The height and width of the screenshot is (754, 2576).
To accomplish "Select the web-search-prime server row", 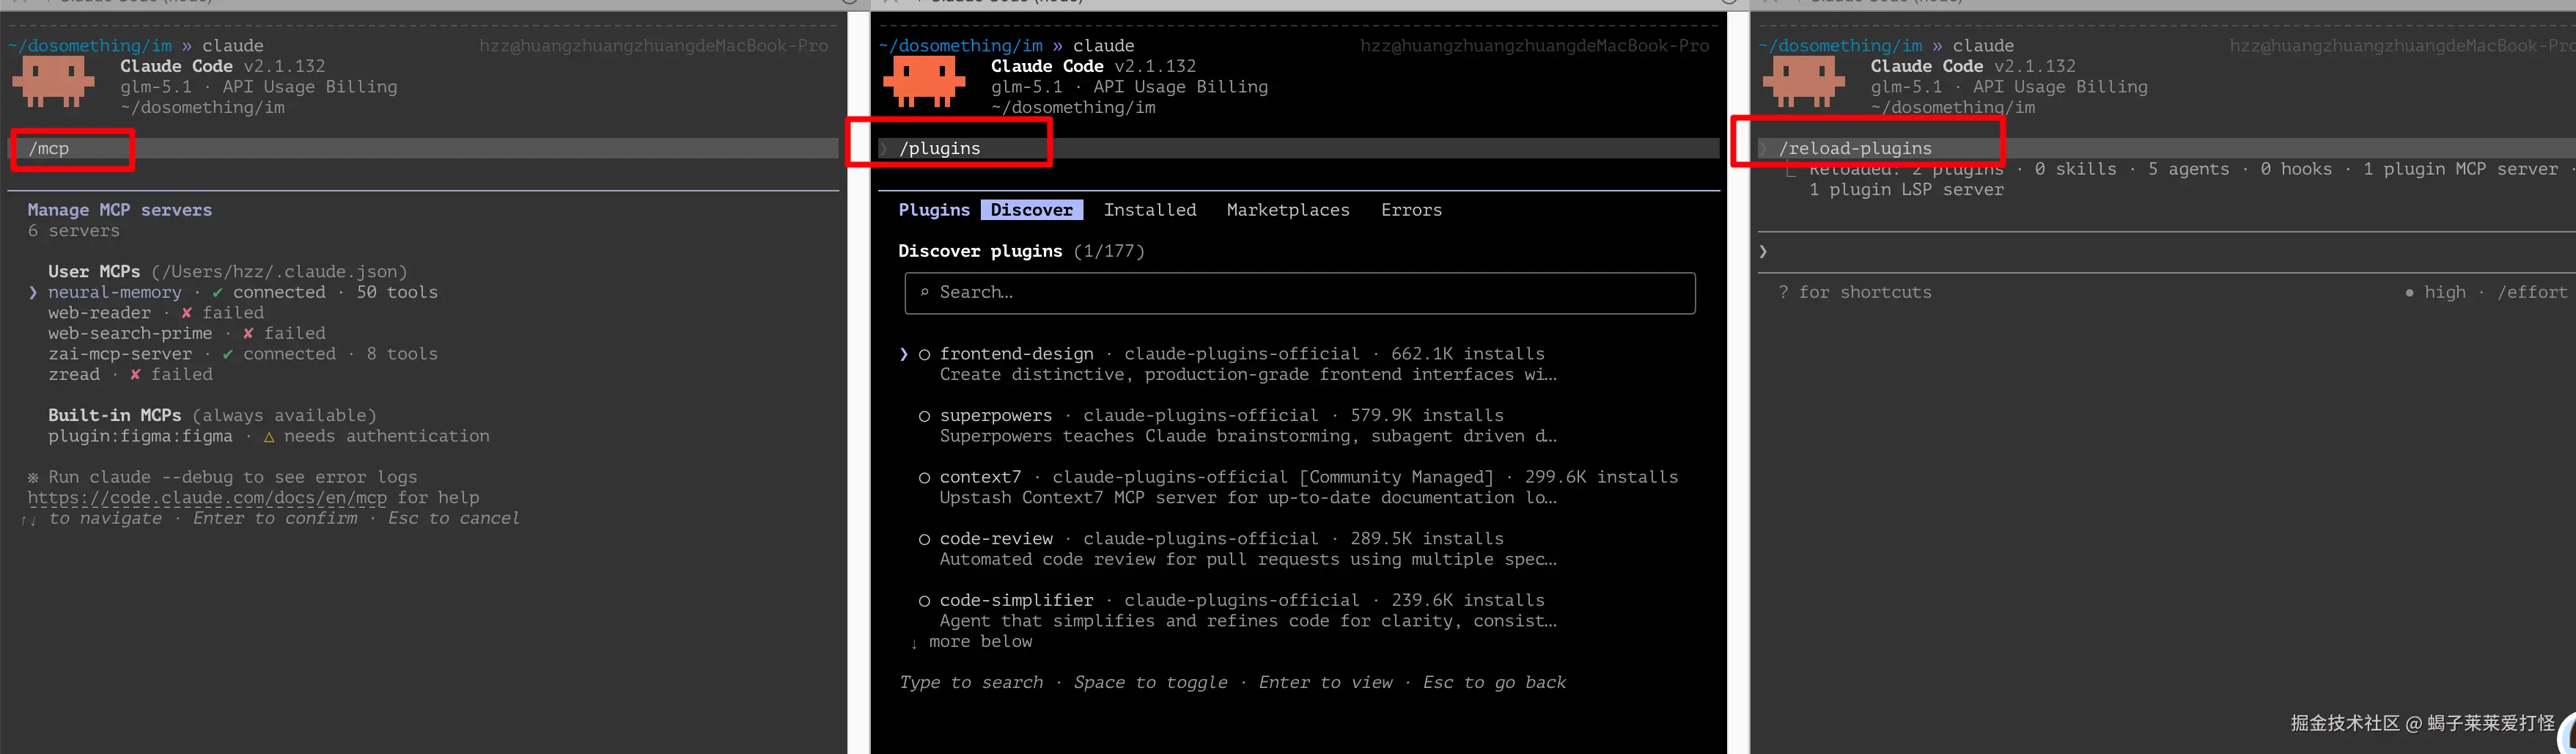I will coord(187,334).
